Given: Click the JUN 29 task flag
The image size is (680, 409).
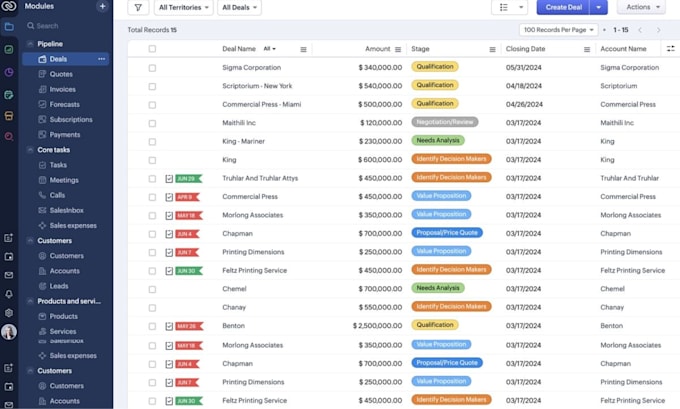Looking at the screenshot, I should [x=189, y=178].
